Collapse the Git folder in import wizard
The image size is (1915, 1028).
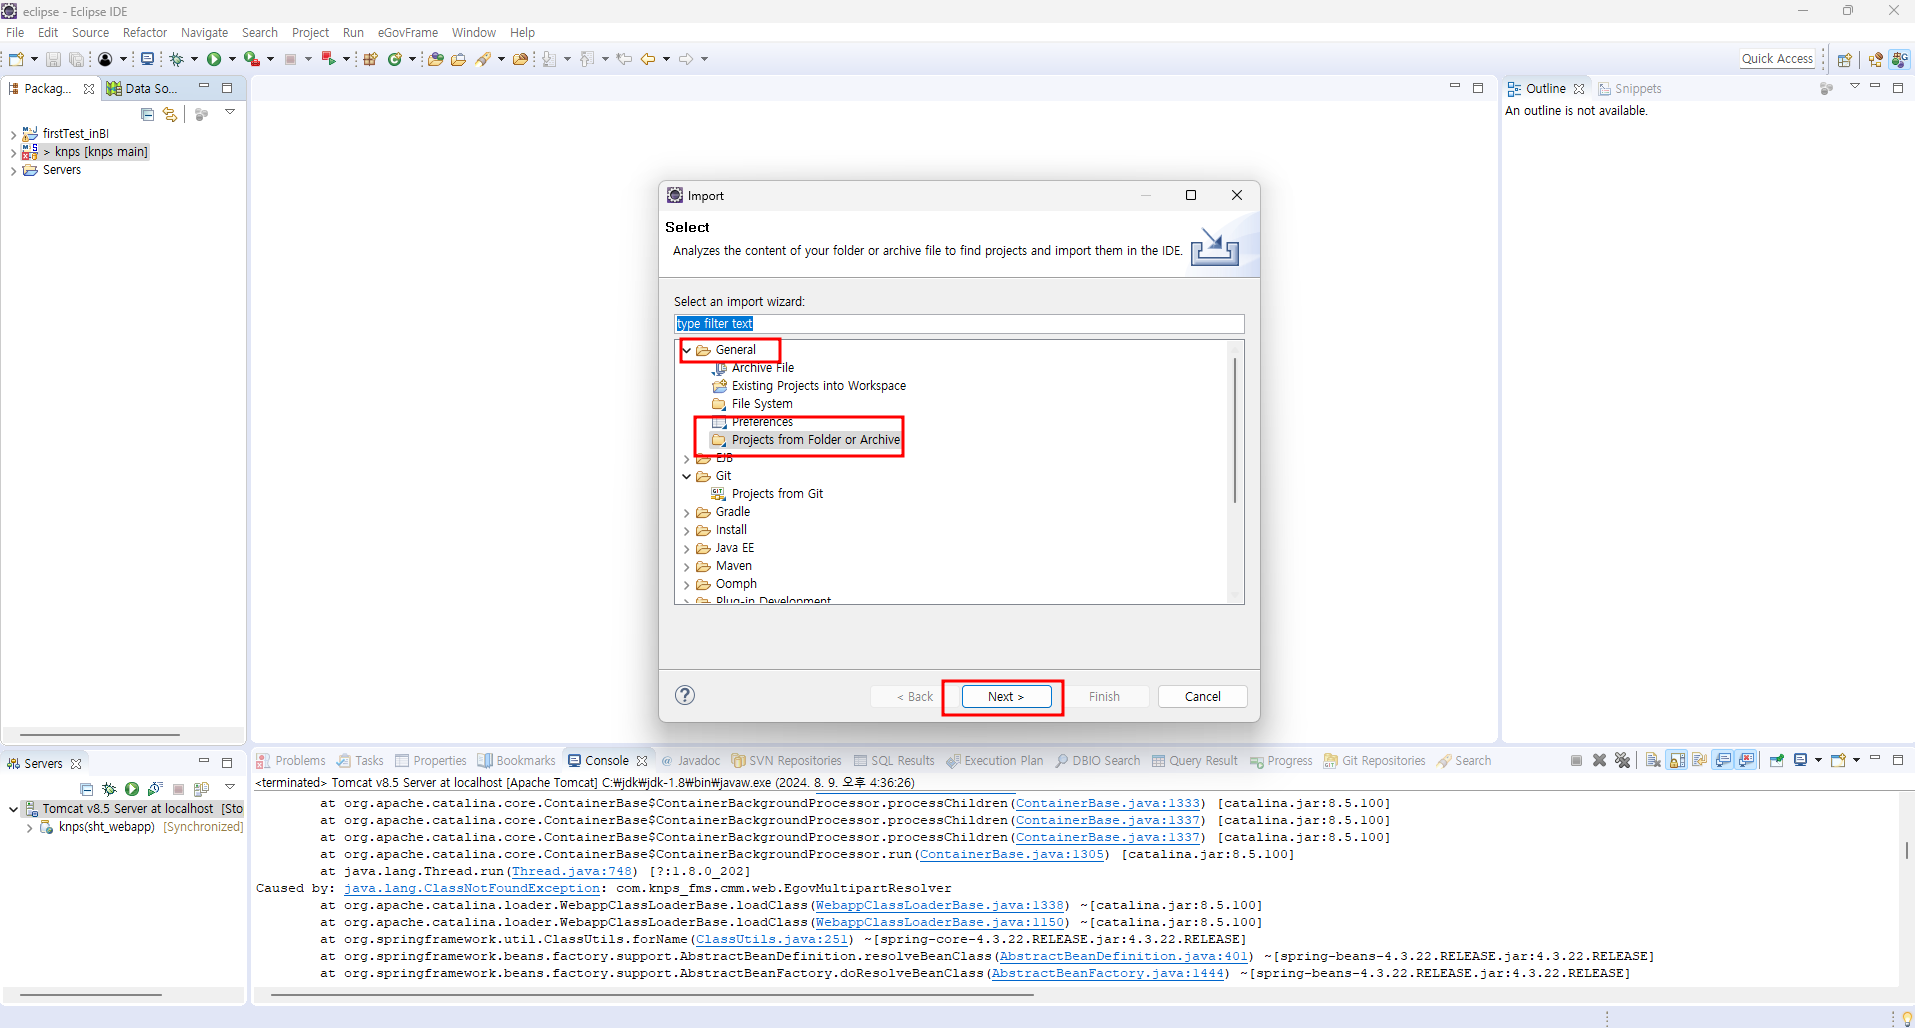(x=687, y=476)
